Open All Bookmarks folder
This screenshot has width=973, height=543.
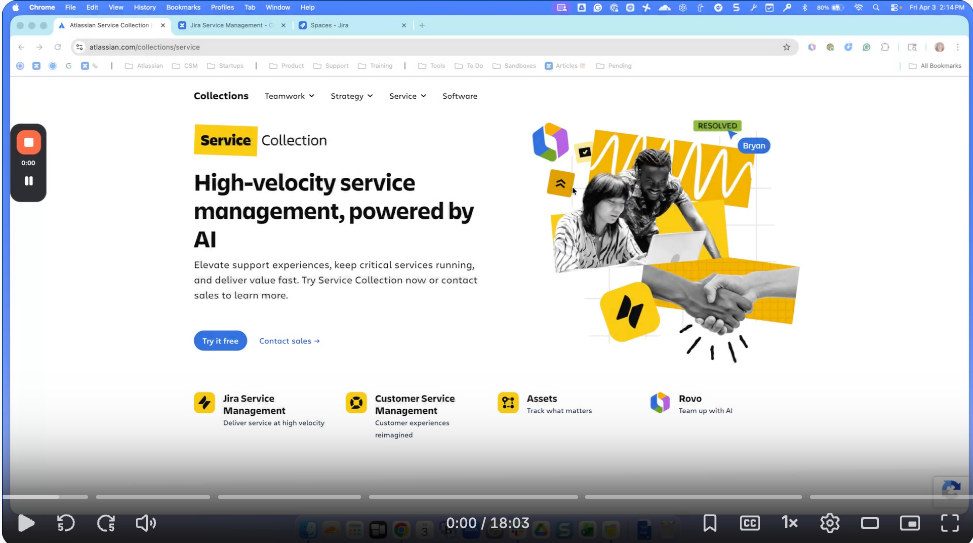click(x=935, y=66)
